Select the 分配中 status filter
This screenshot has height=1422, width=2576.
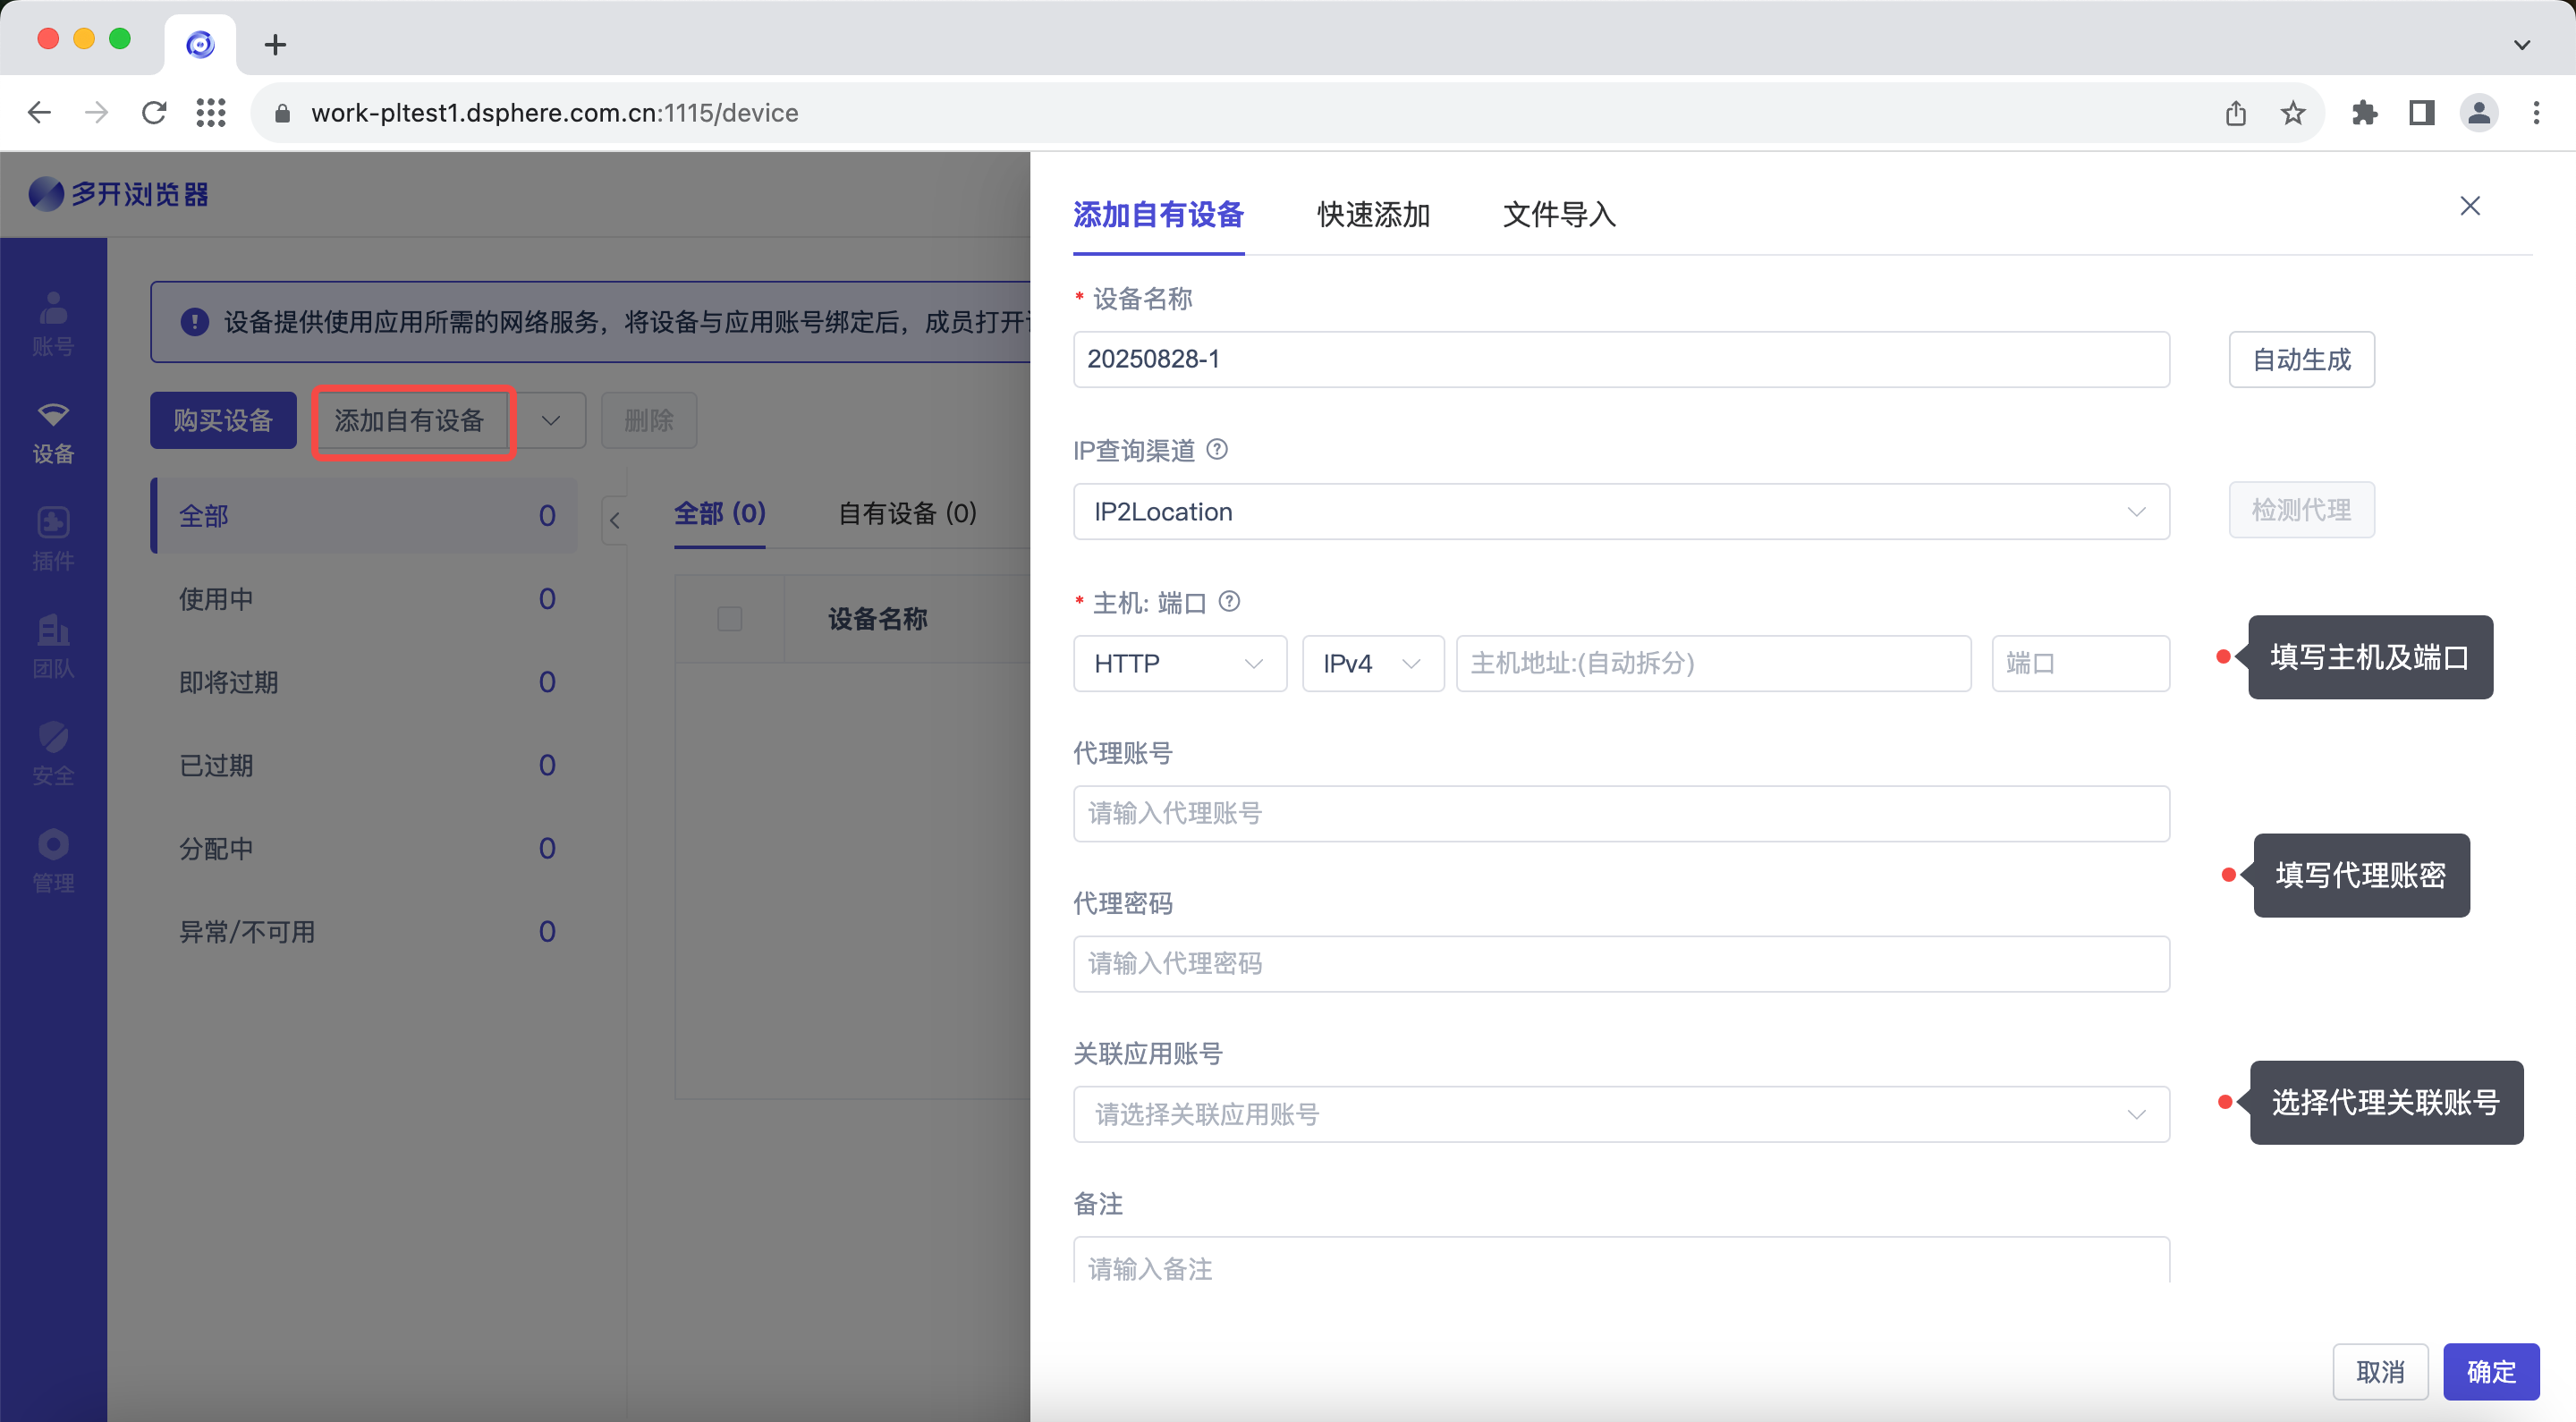point(365,848)
